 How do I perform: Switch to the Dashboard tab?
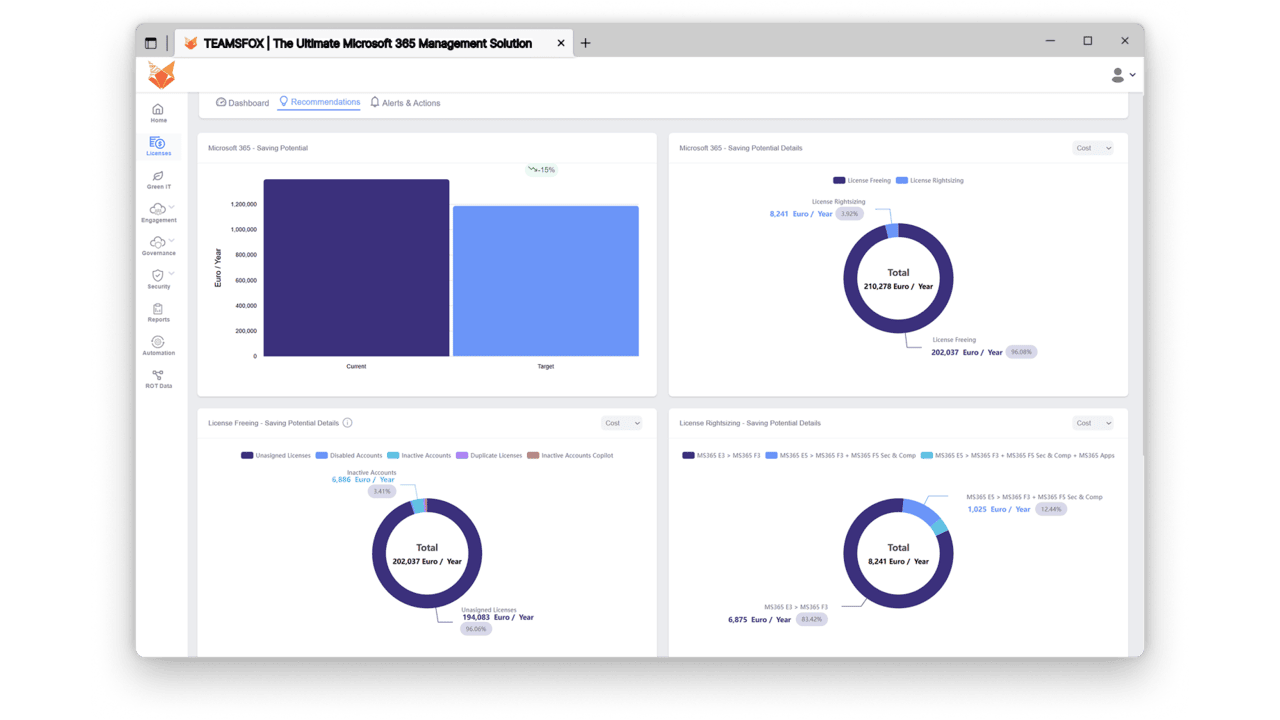[242, 103]
